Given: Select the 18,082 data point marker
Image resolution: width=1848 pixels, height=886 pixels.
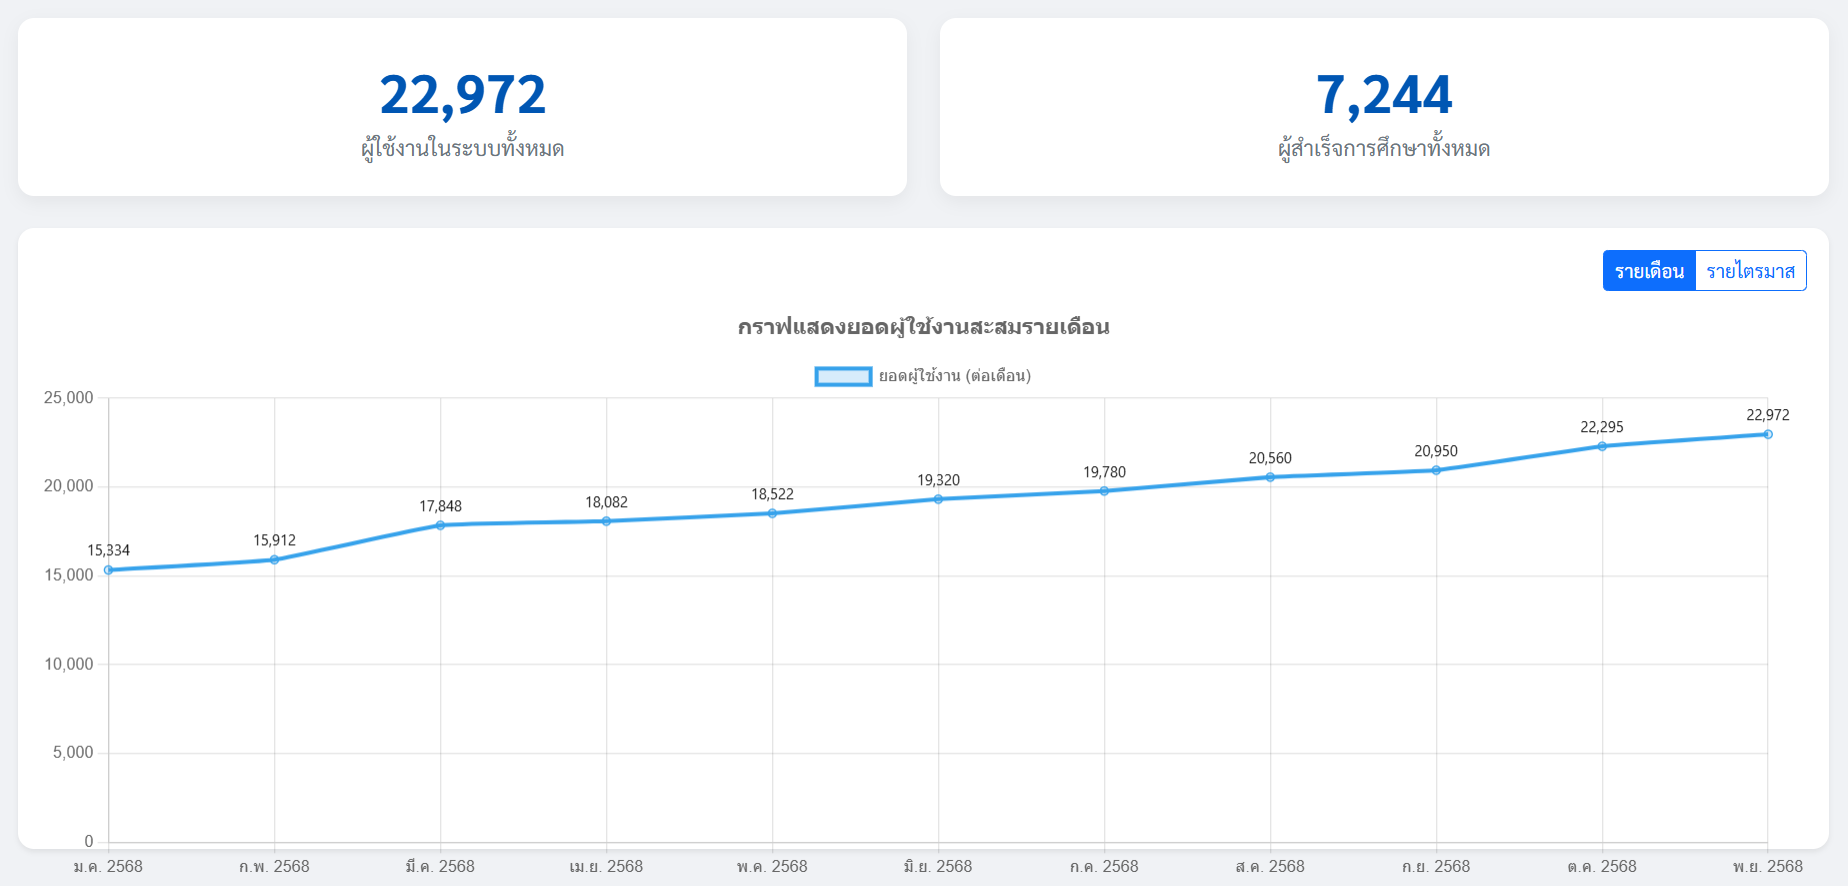Looking at the screenshot, I should (607, 521).
